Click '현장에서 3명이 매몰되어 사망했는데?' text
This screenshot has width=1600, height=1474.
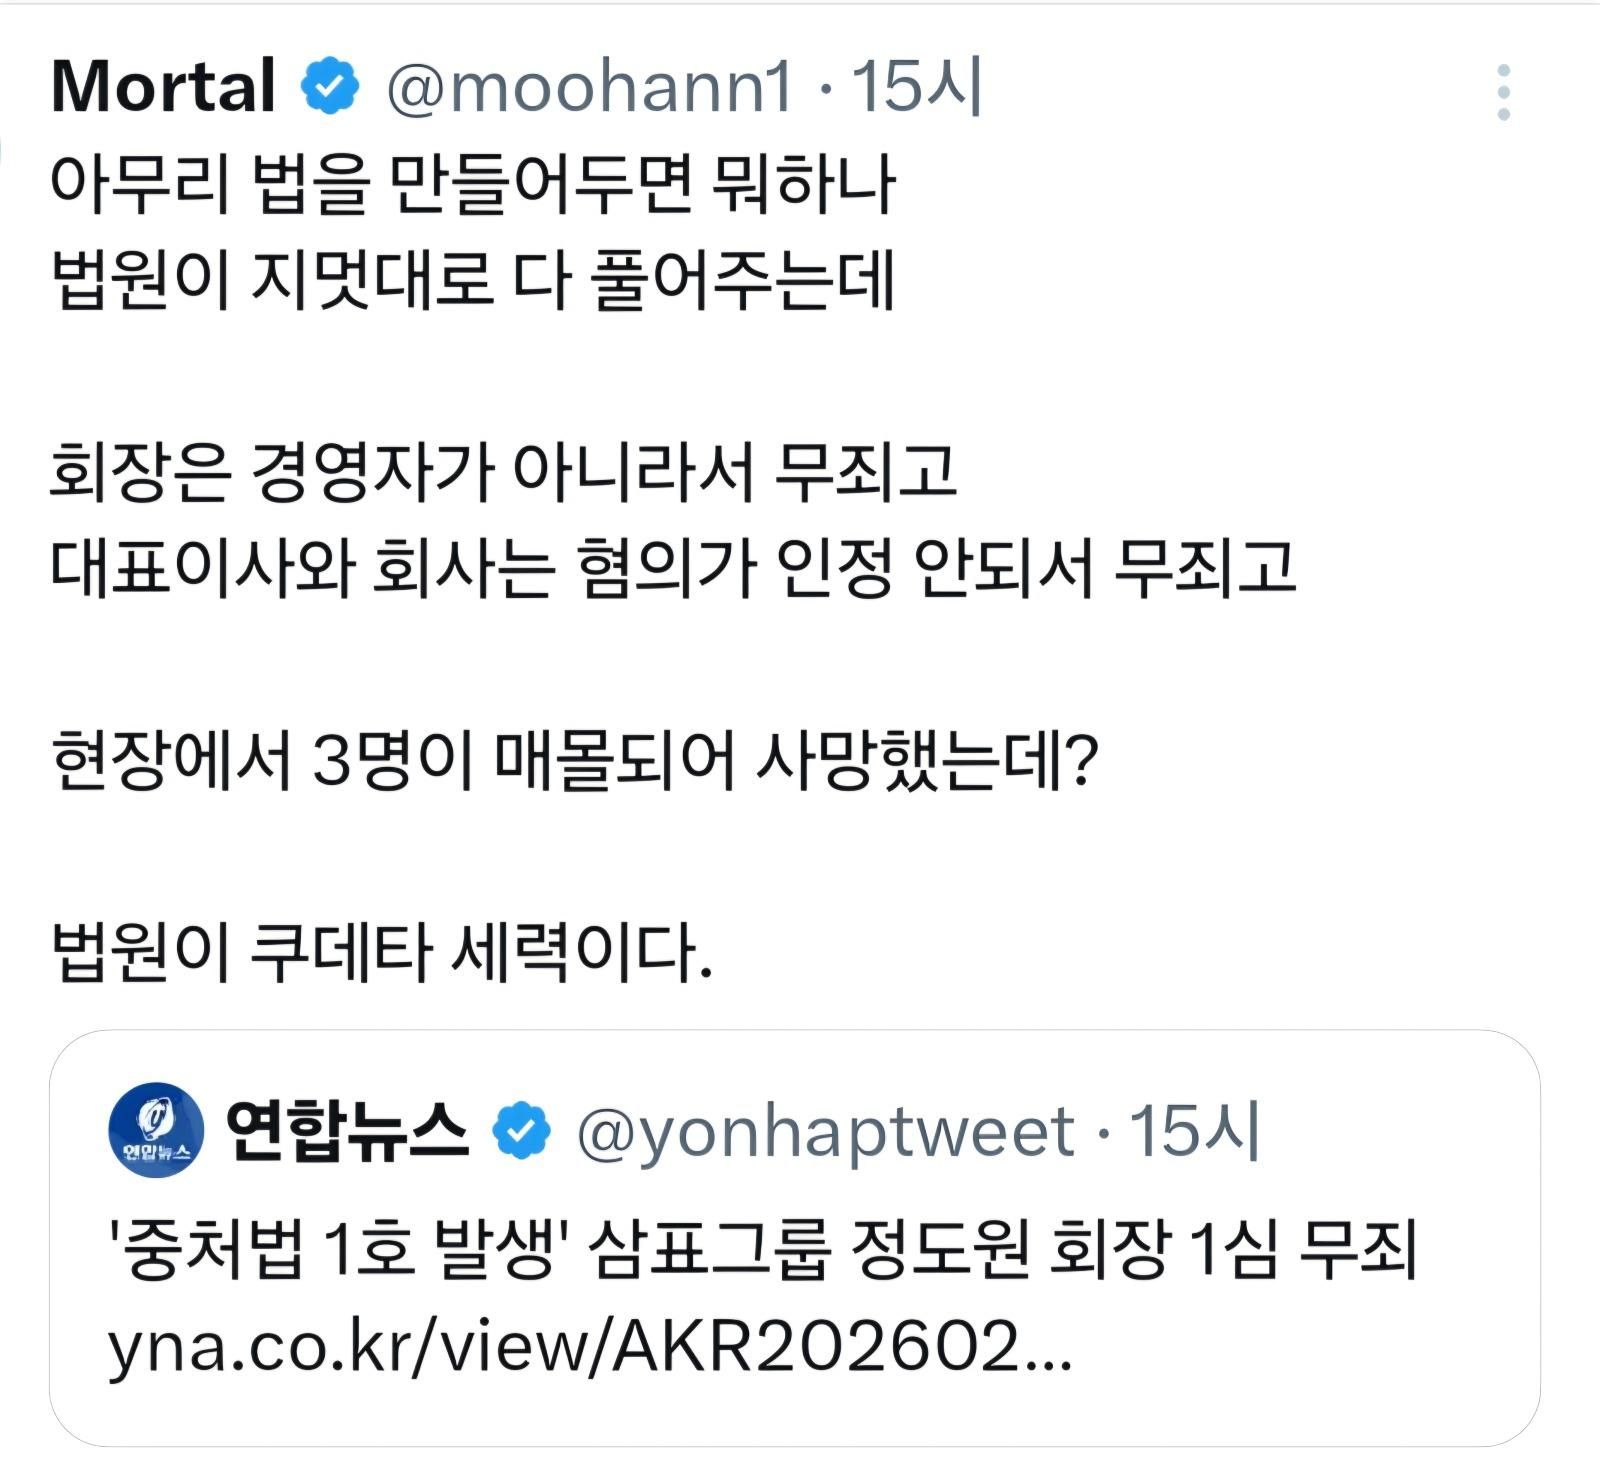click(575, 760)
